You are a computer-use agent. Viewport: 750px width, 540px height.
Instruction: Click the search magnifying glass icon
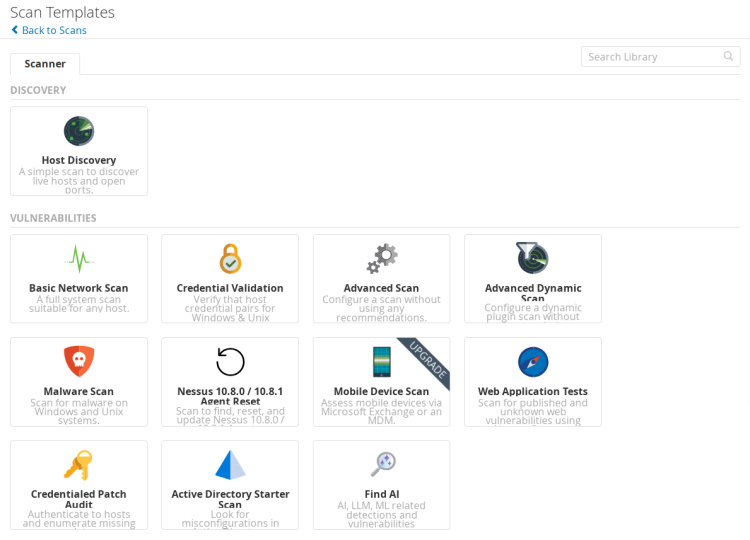click(729, 57)
